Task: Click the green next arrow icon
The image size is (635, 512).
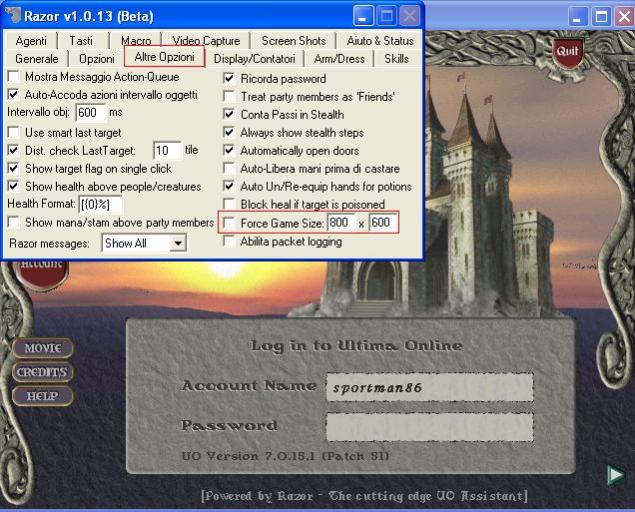Action: point(616,475)
